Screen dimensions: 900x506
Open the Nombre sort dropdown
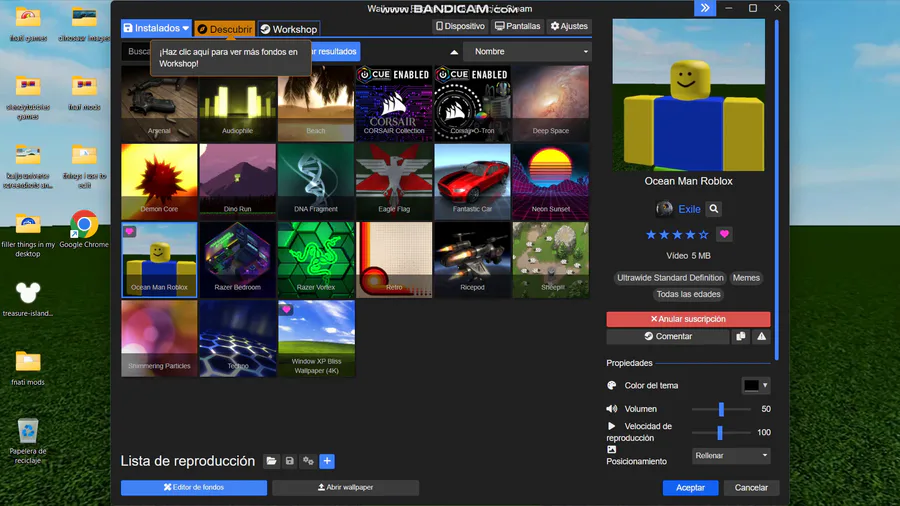[x=528, y=52]
